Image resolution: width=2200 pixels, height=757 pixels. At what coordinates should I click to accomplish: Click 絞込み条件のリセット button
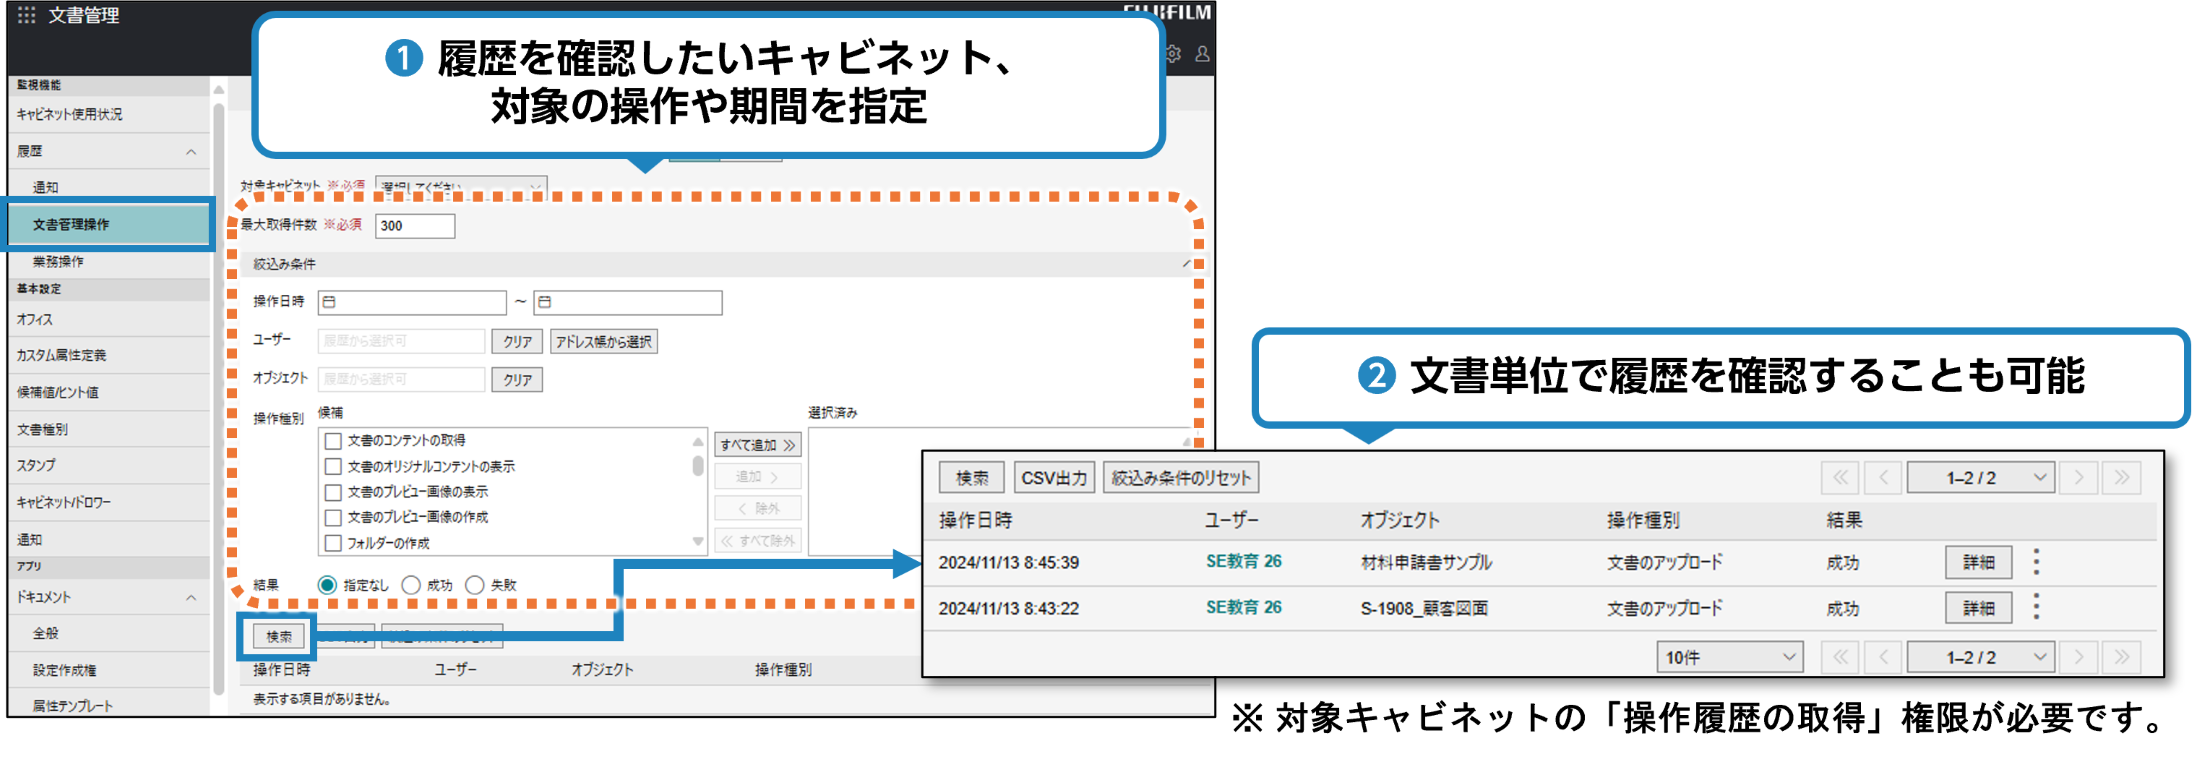tap(1181, 477)
